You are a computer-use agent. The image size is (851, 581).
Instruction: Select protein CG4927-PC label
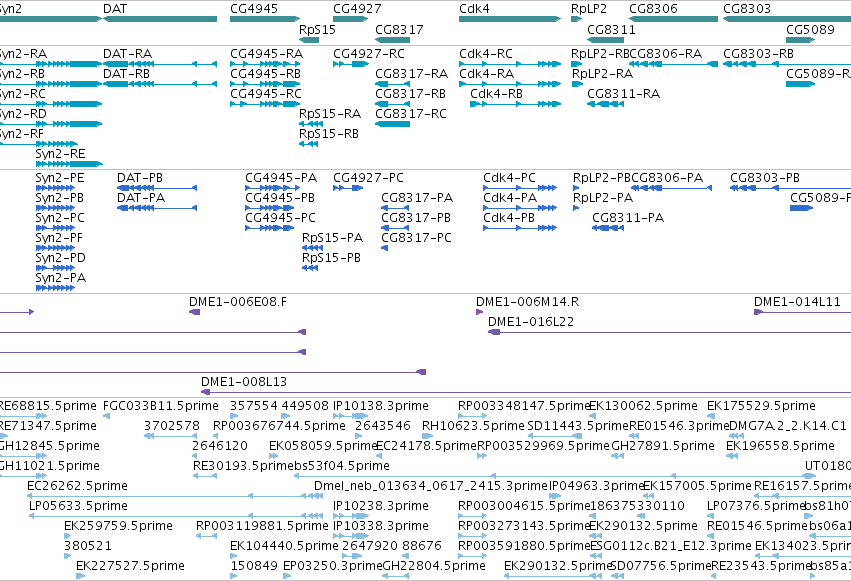[369, 177]
